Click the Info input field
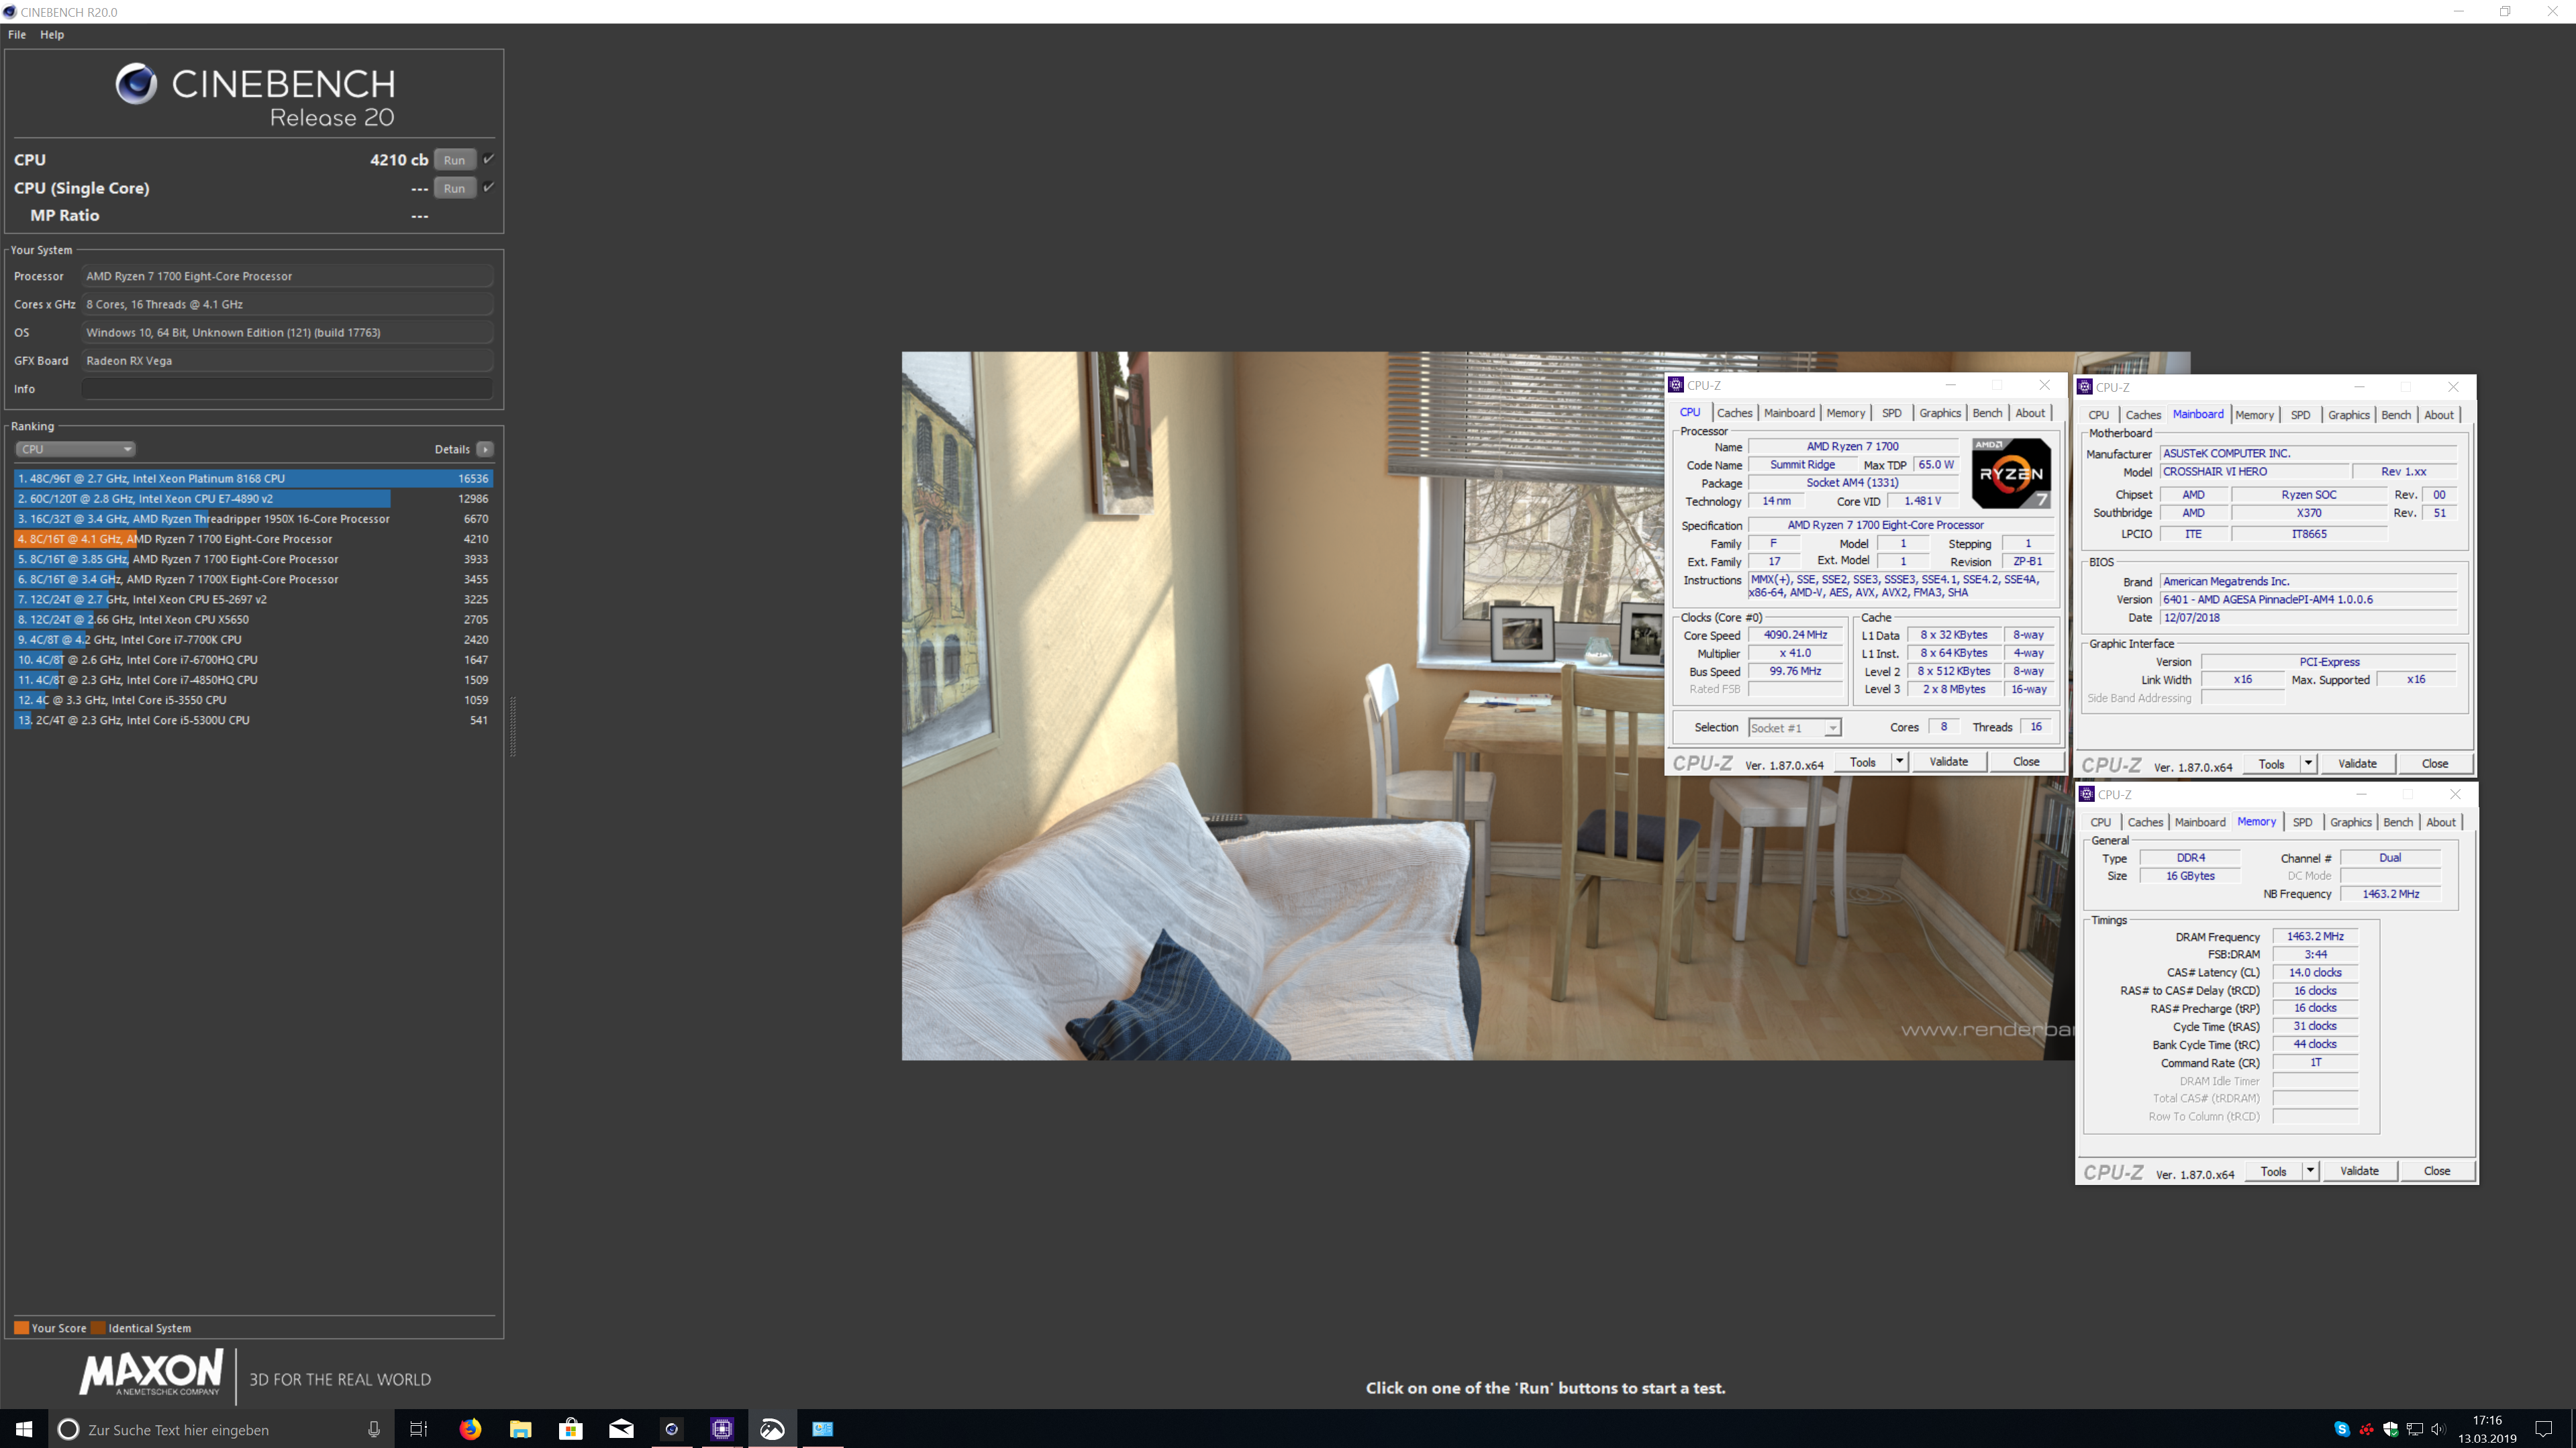The width and height of the screenshot is (2576, 1448). coord(287,389)
